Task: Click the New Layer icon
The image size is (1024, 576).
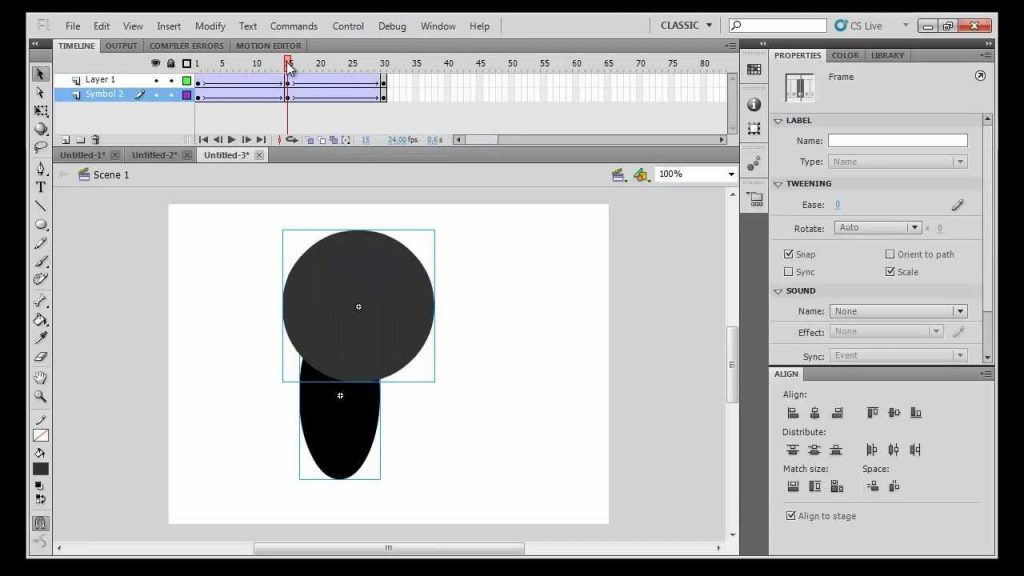Action: click(x=65, y=140)
